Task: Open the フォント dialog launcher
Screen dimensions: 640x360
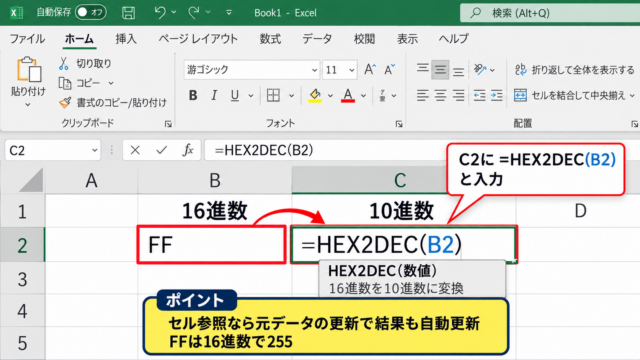Action: pyautogui.click(x=399, y=124)
